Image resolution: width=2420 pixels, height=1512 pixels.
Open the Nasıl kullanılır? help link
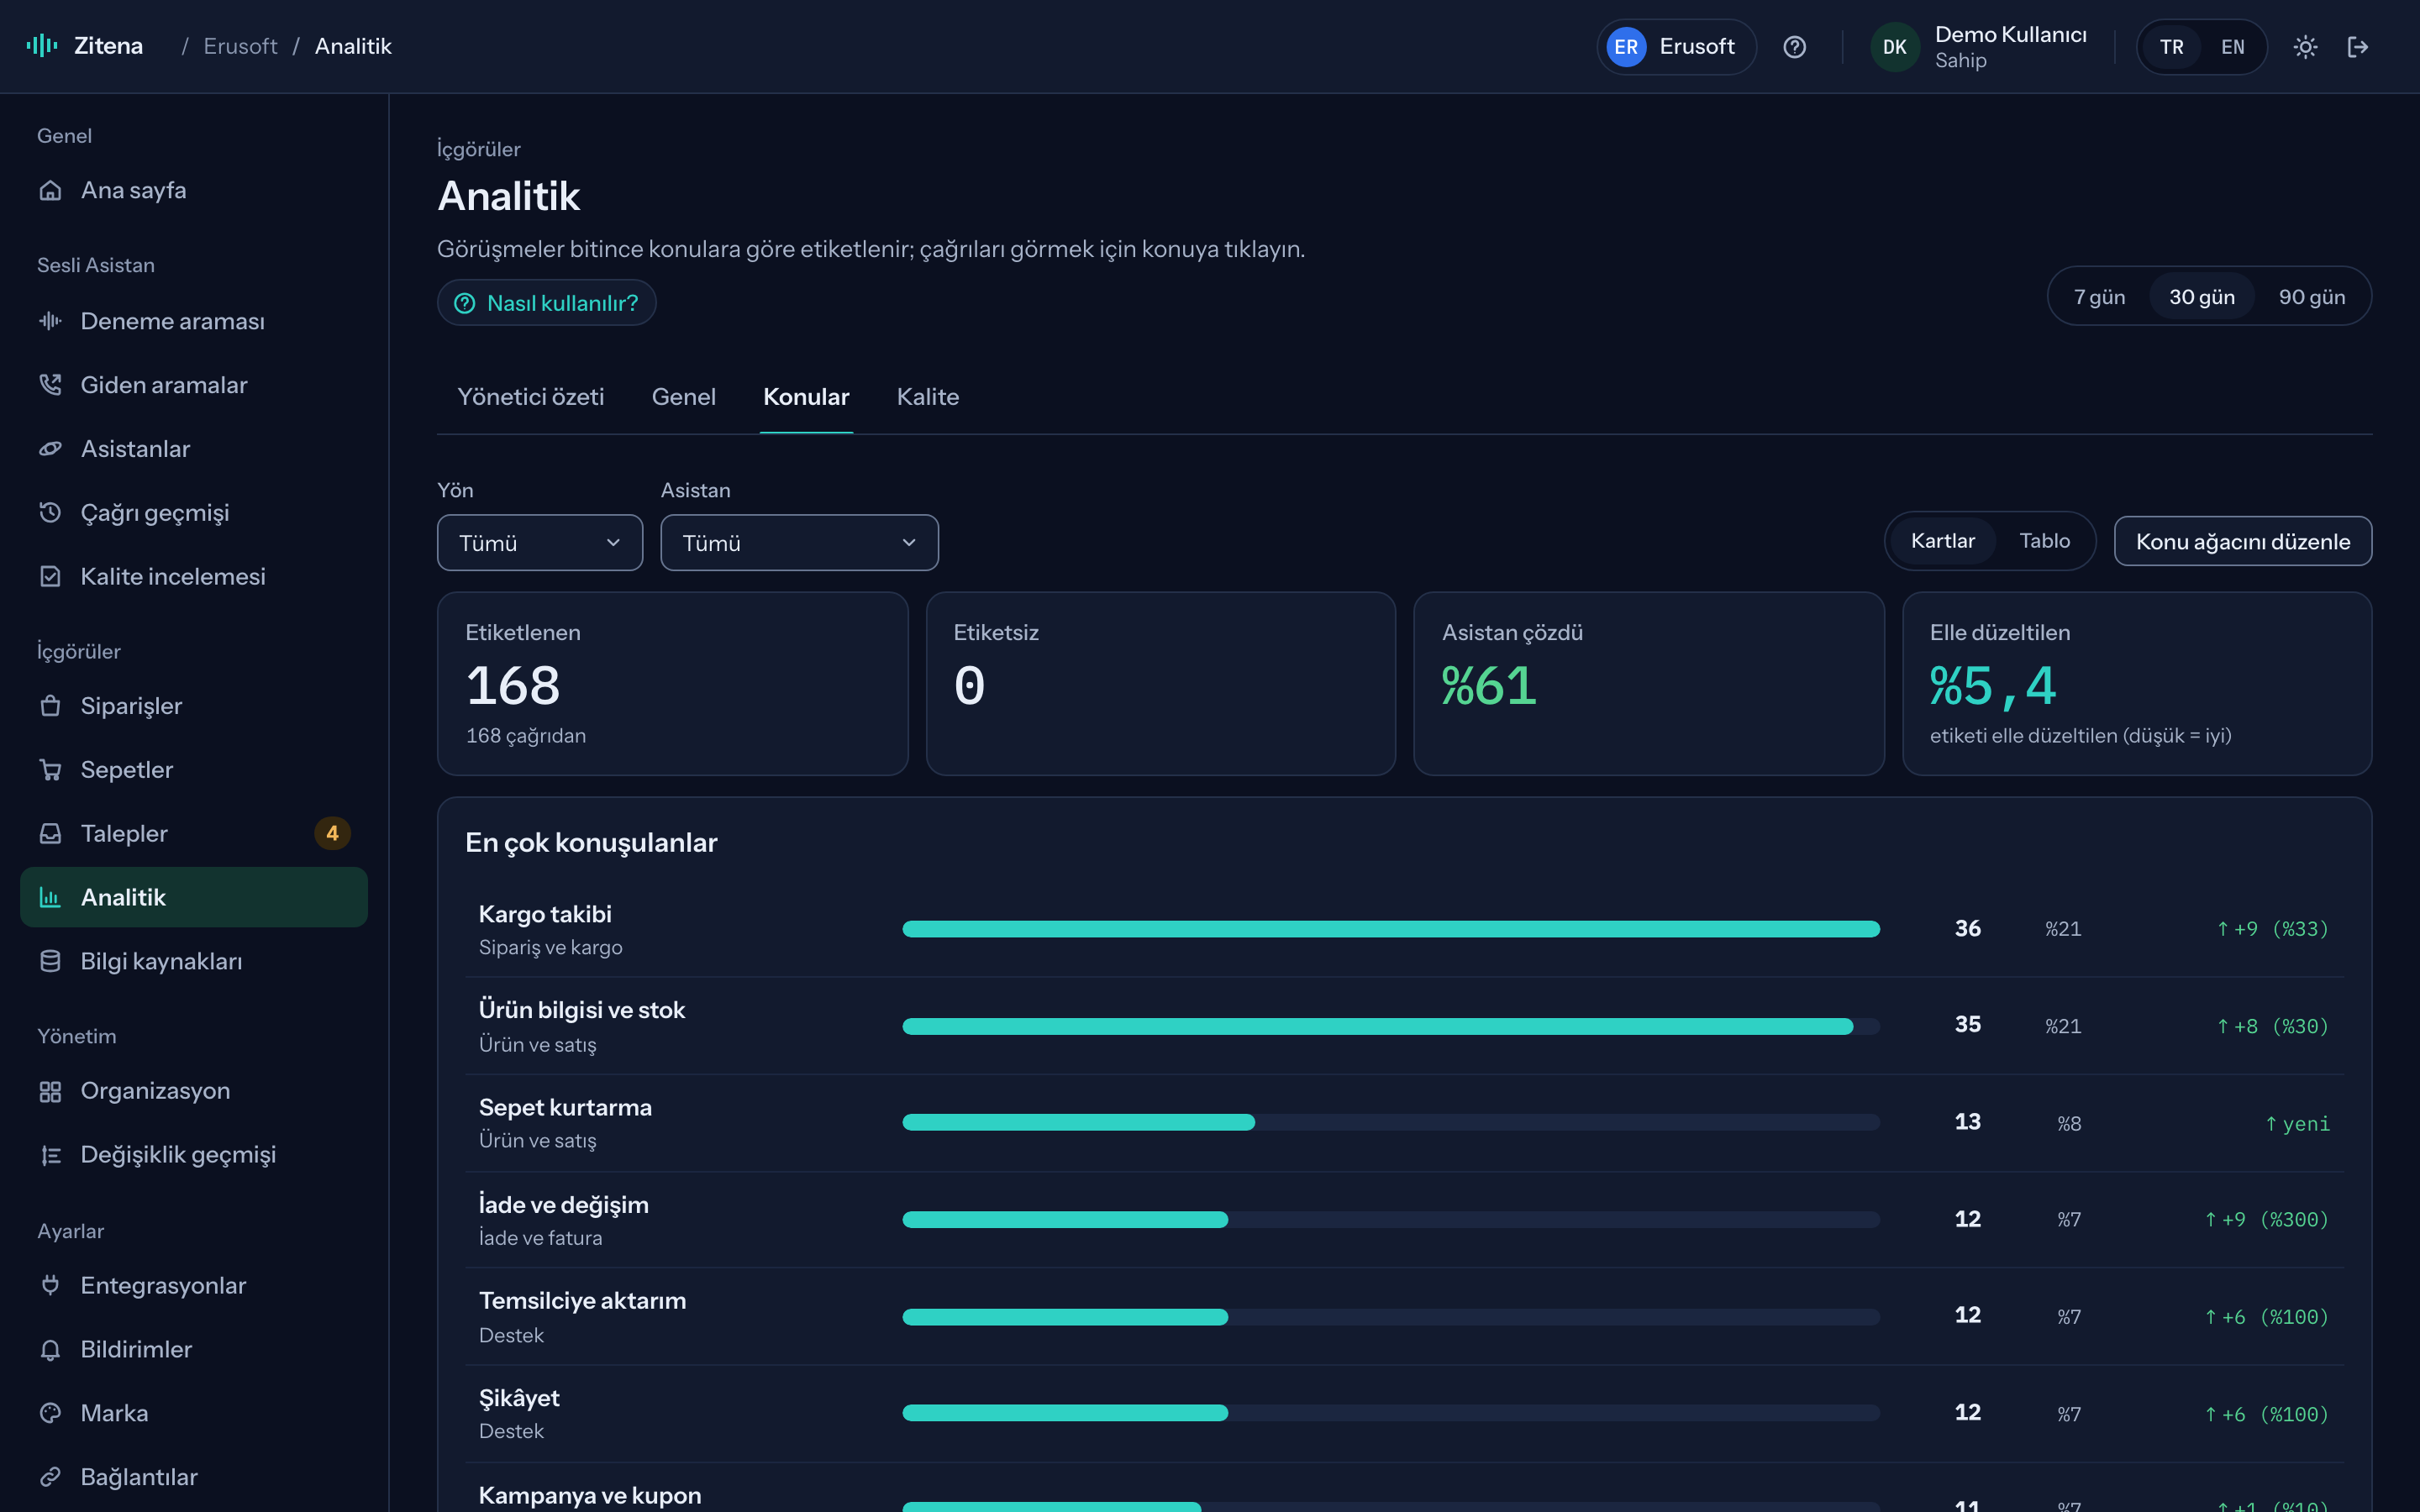pos(546,302)
